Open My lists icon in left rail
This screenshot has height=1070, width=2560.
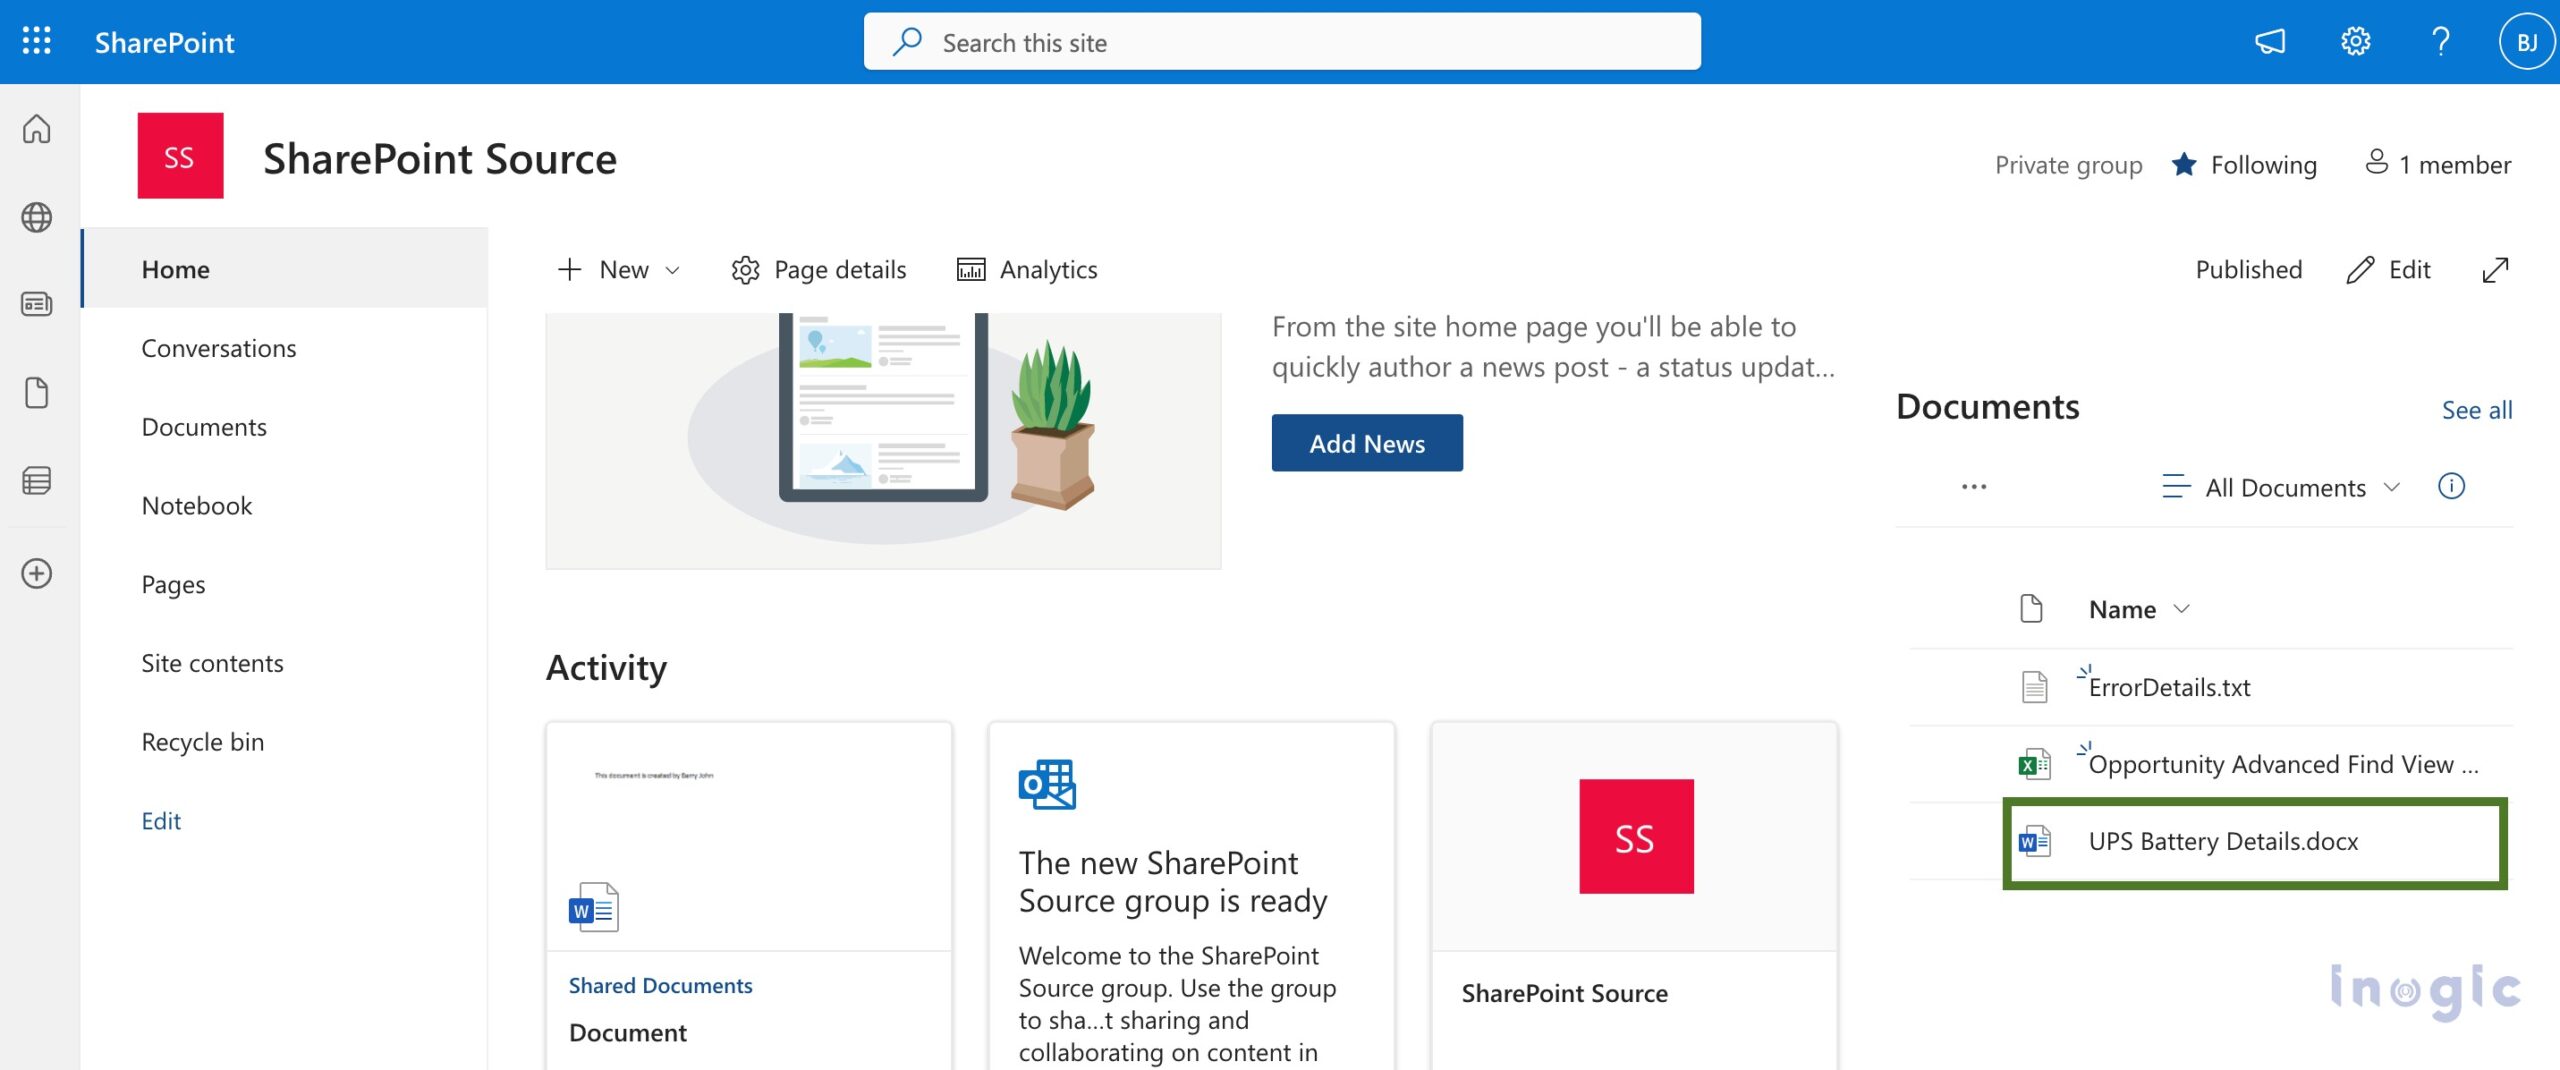pyautogui.click(x=37, y=481)
